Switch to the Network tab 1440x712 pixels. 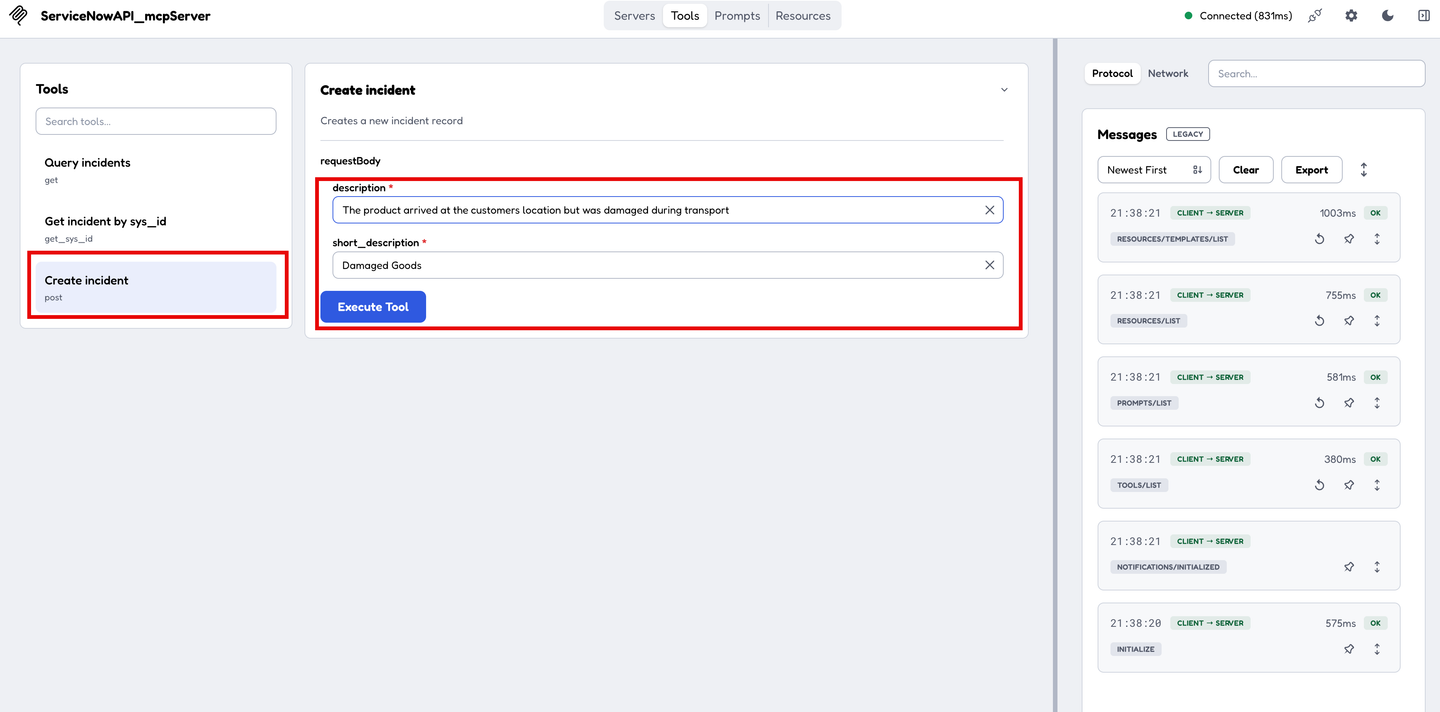(1168, 74)
